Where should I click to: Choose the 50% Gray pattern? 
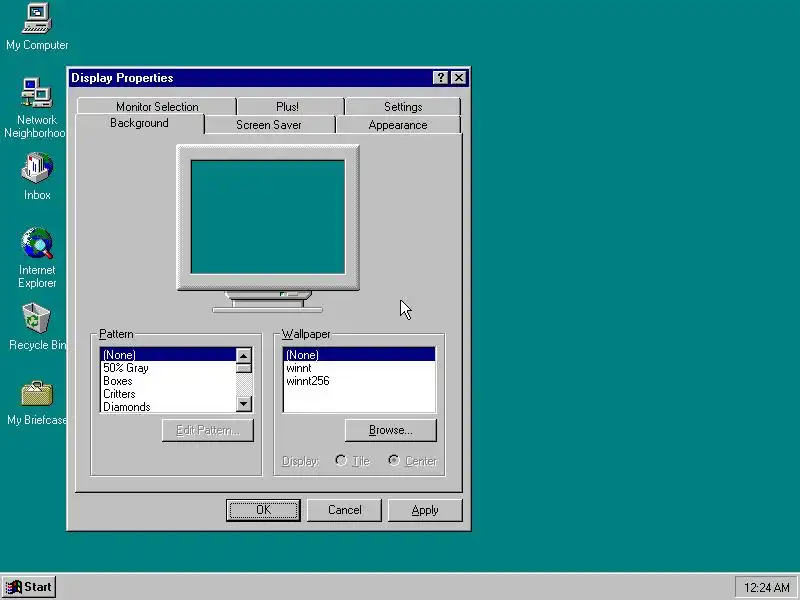pos(168,368)
